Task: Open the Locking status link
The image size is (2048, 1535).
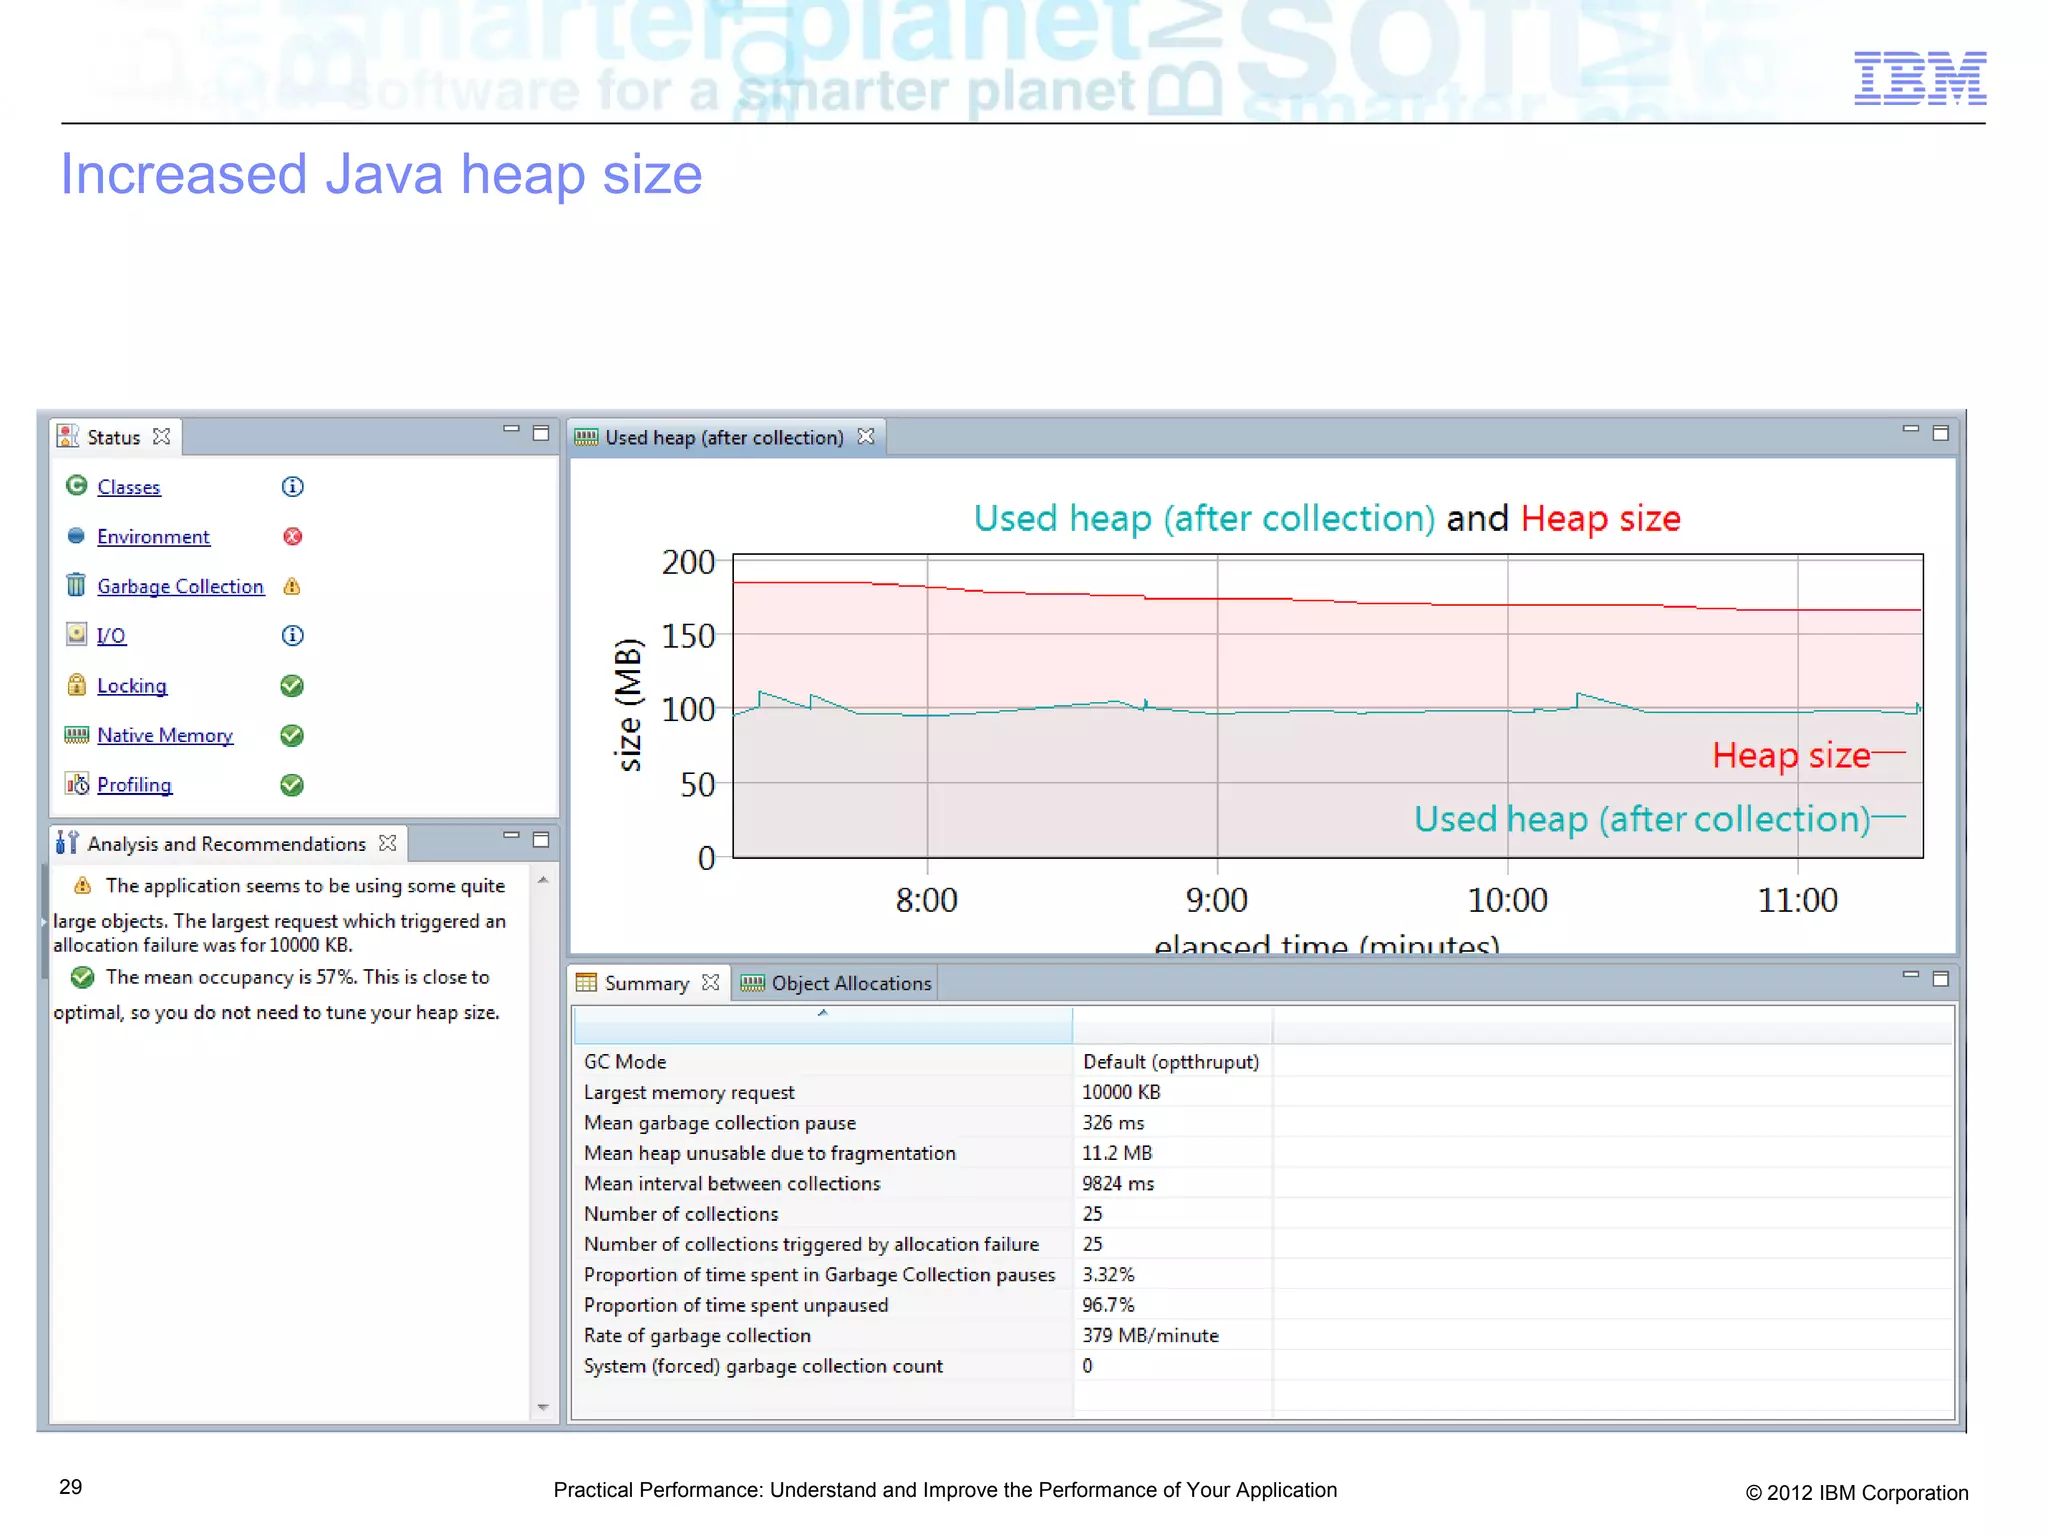Action: click(x=132, y=686)
